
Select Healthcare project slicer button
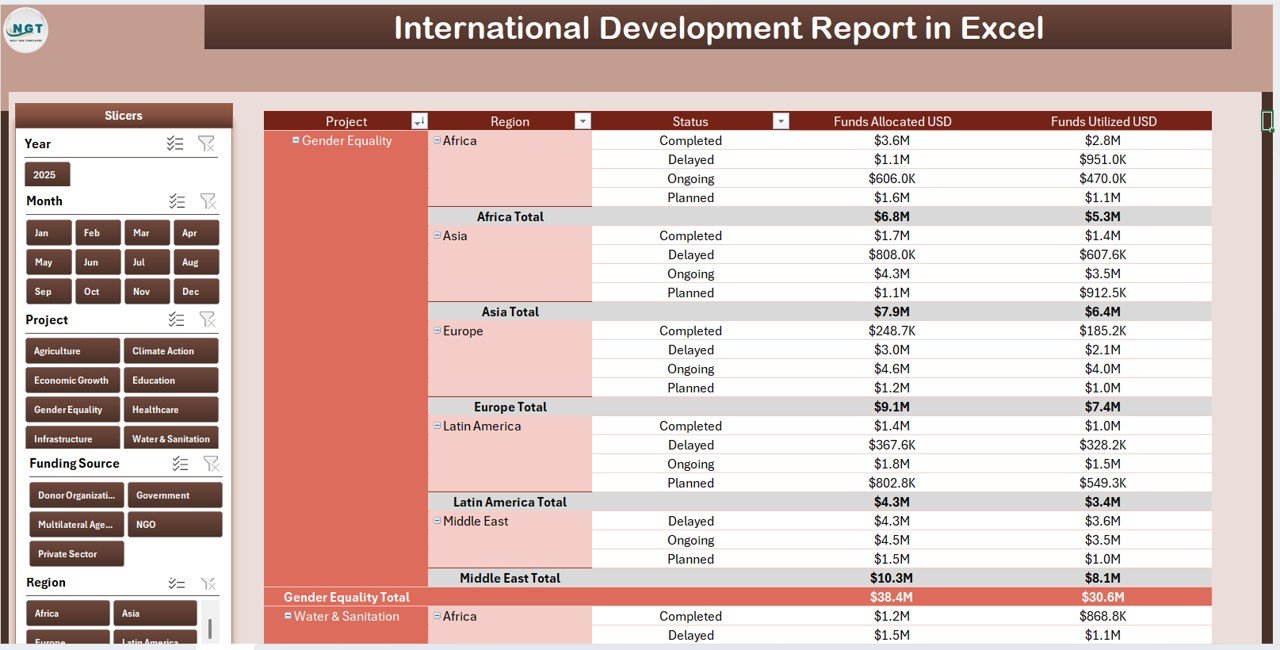[171, 409]
